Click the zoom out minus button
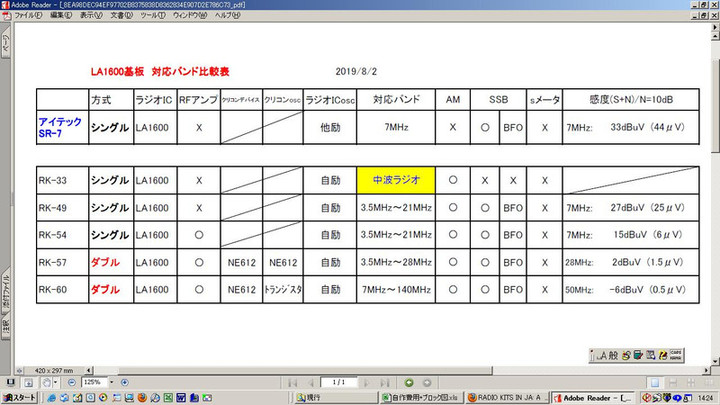This screenshot has height=405, width=720. [72, 382]
